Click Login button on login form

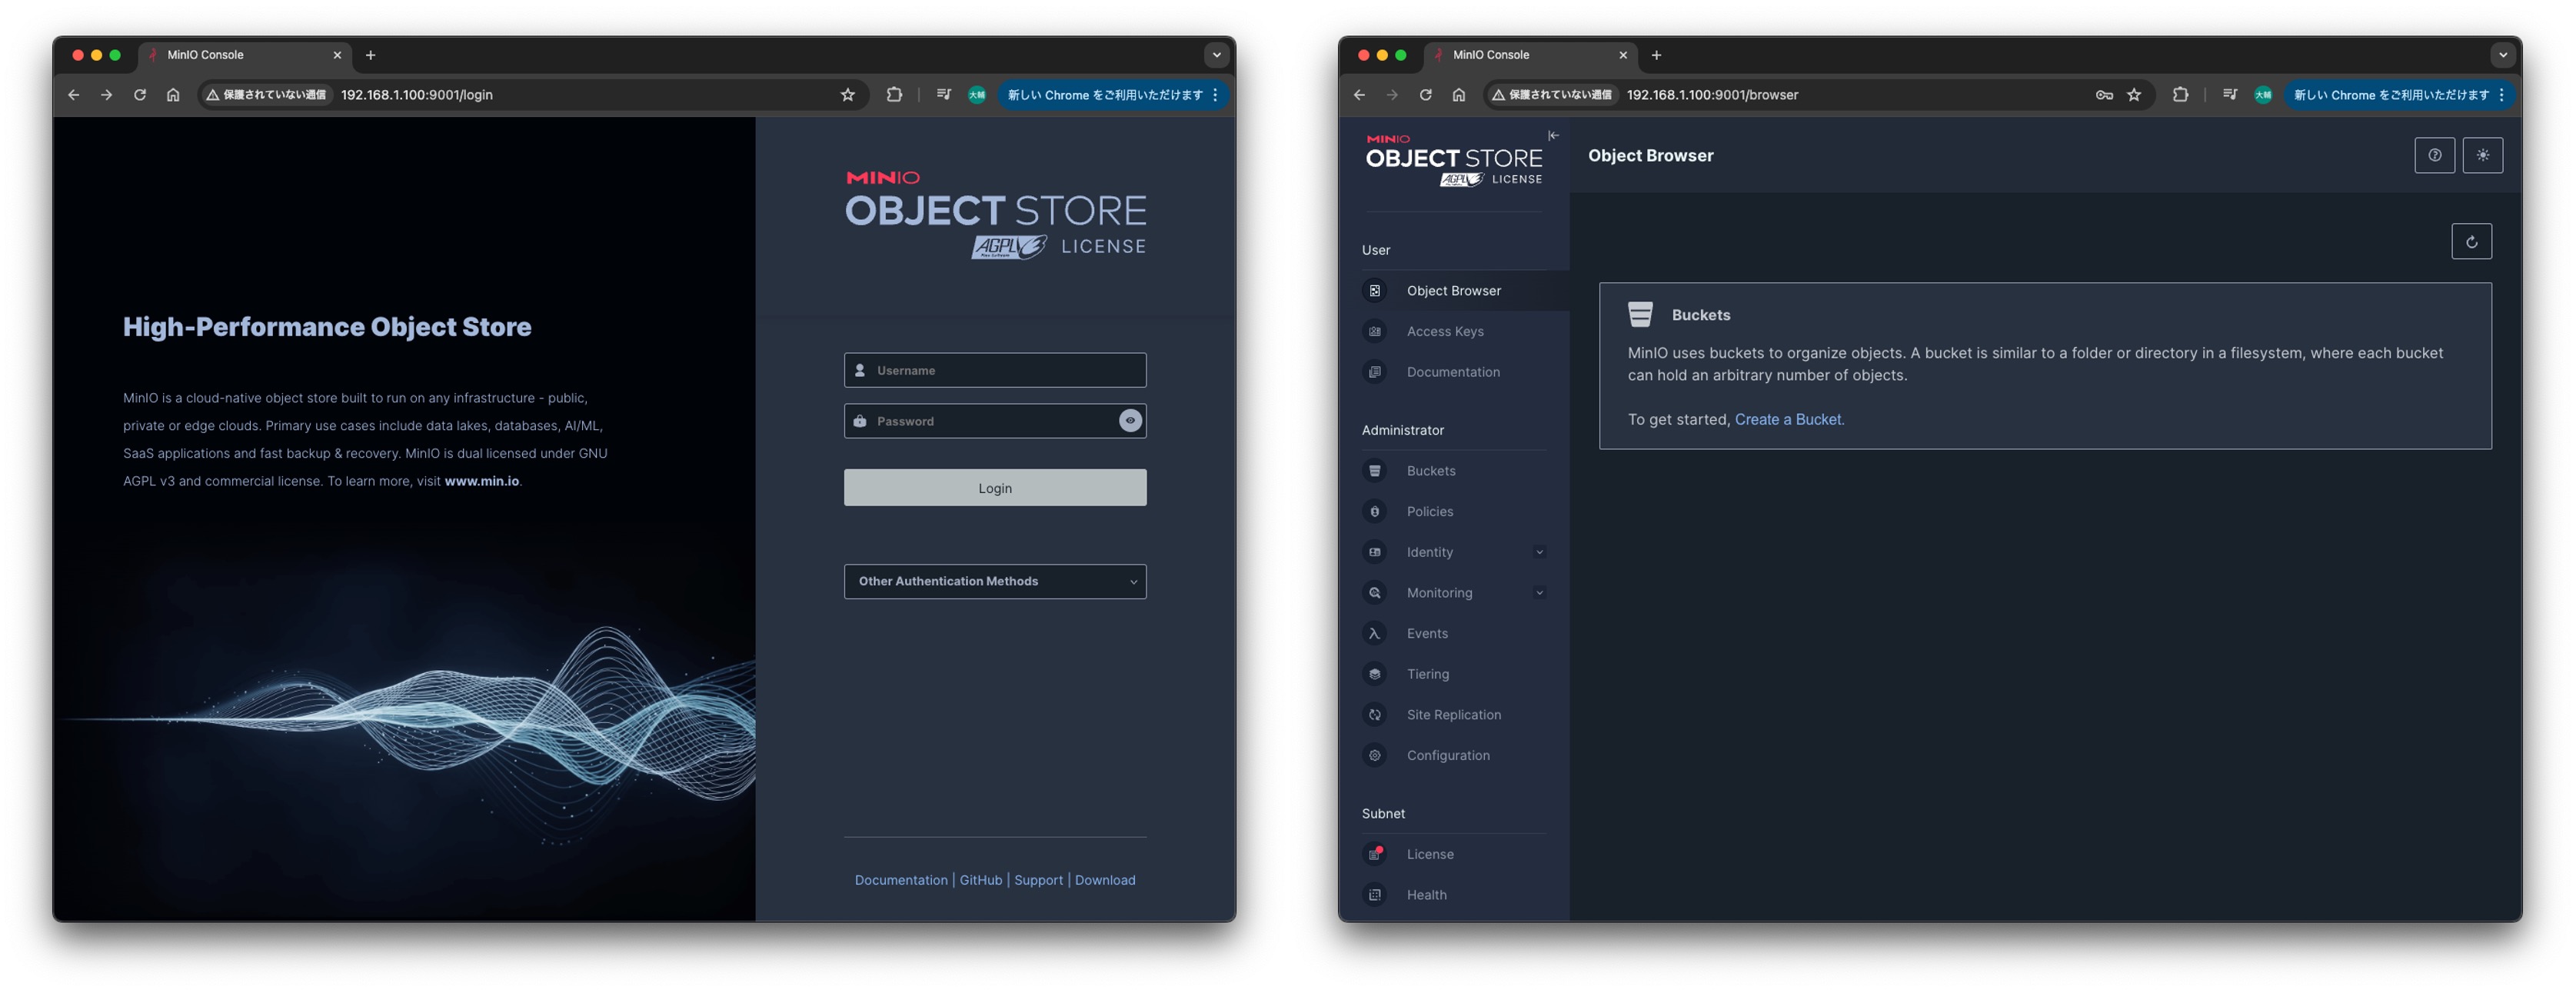coord(994,487)
